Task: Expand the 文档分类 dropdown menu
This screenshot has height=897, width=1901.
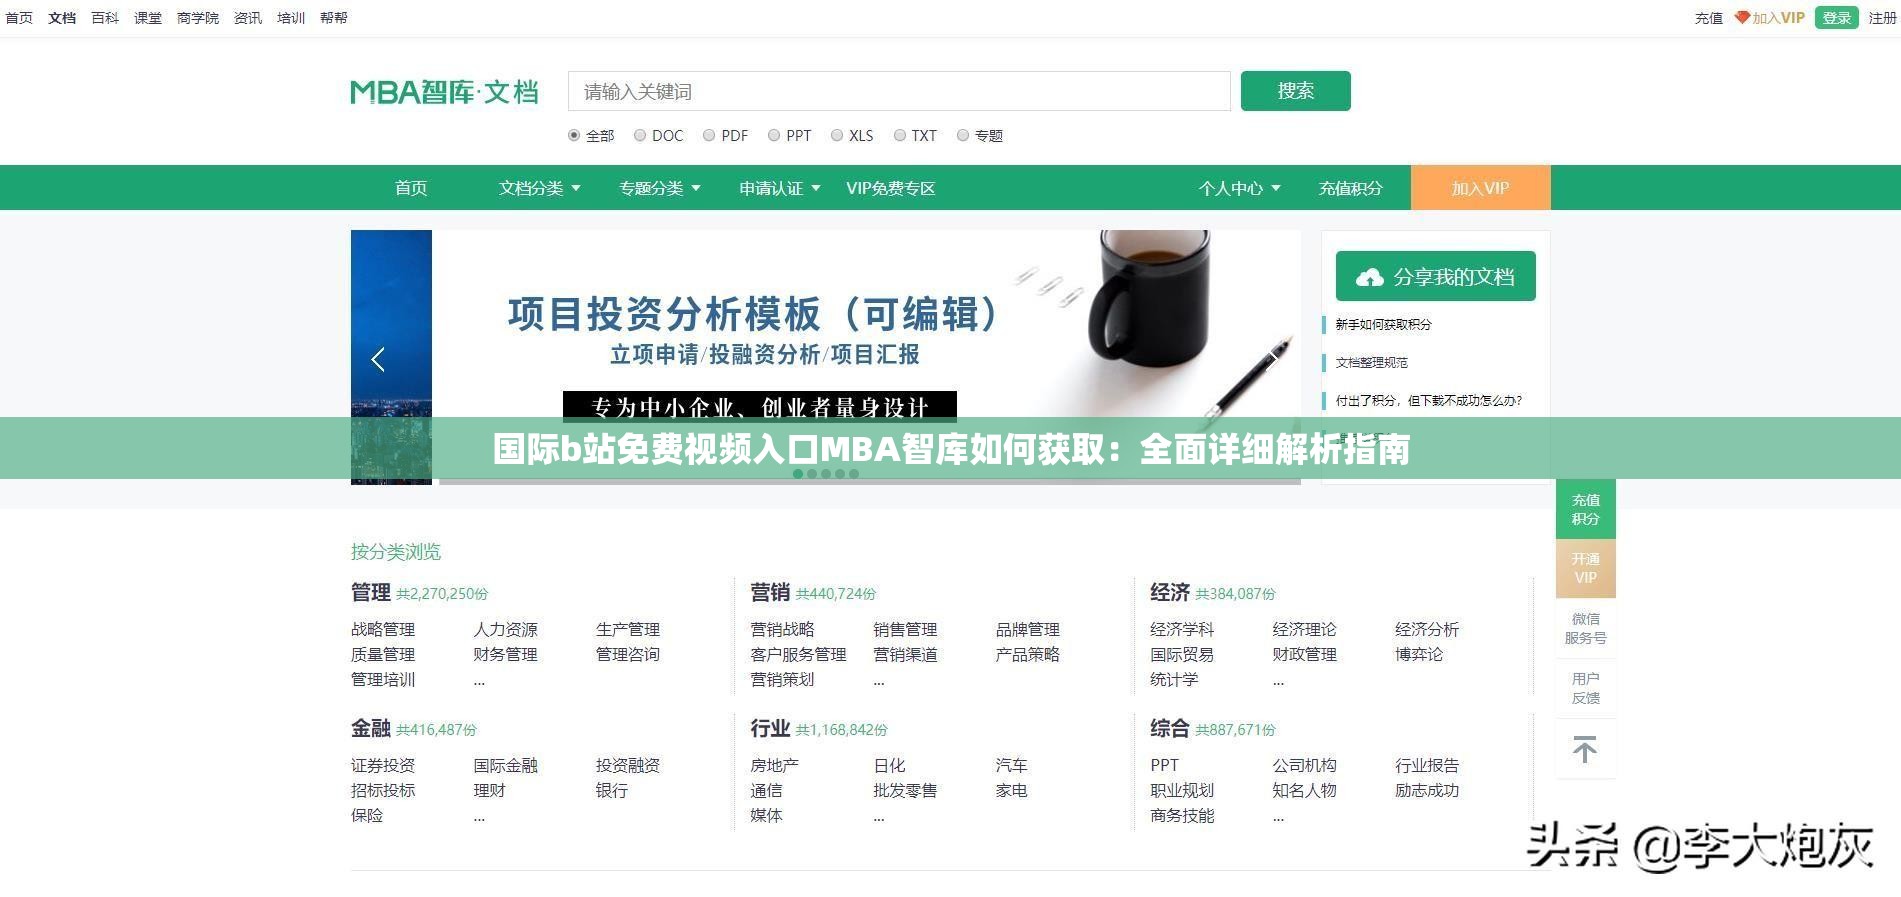Action: (x=540, y=188)
